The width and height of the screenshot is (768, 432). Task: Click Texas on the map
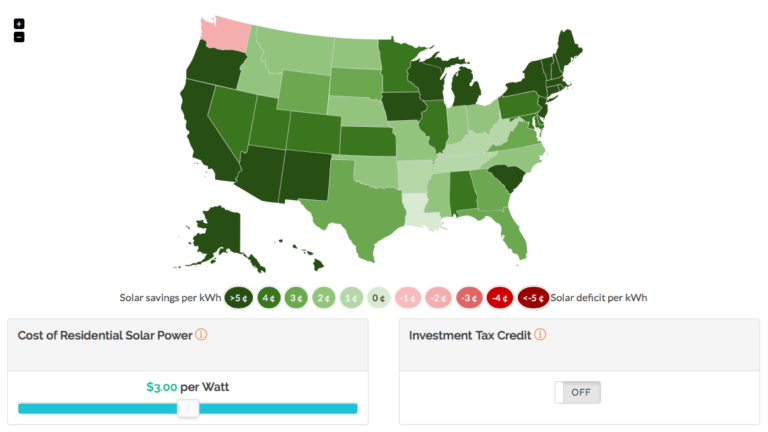[362, 206]
